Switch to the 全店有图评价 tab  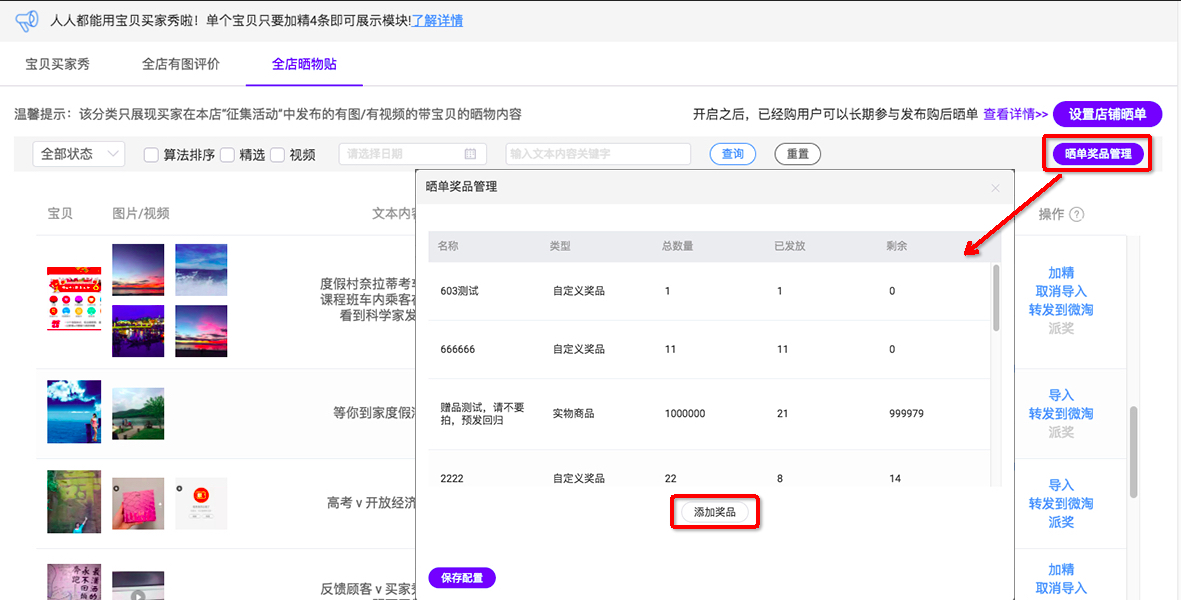(180, 64)
